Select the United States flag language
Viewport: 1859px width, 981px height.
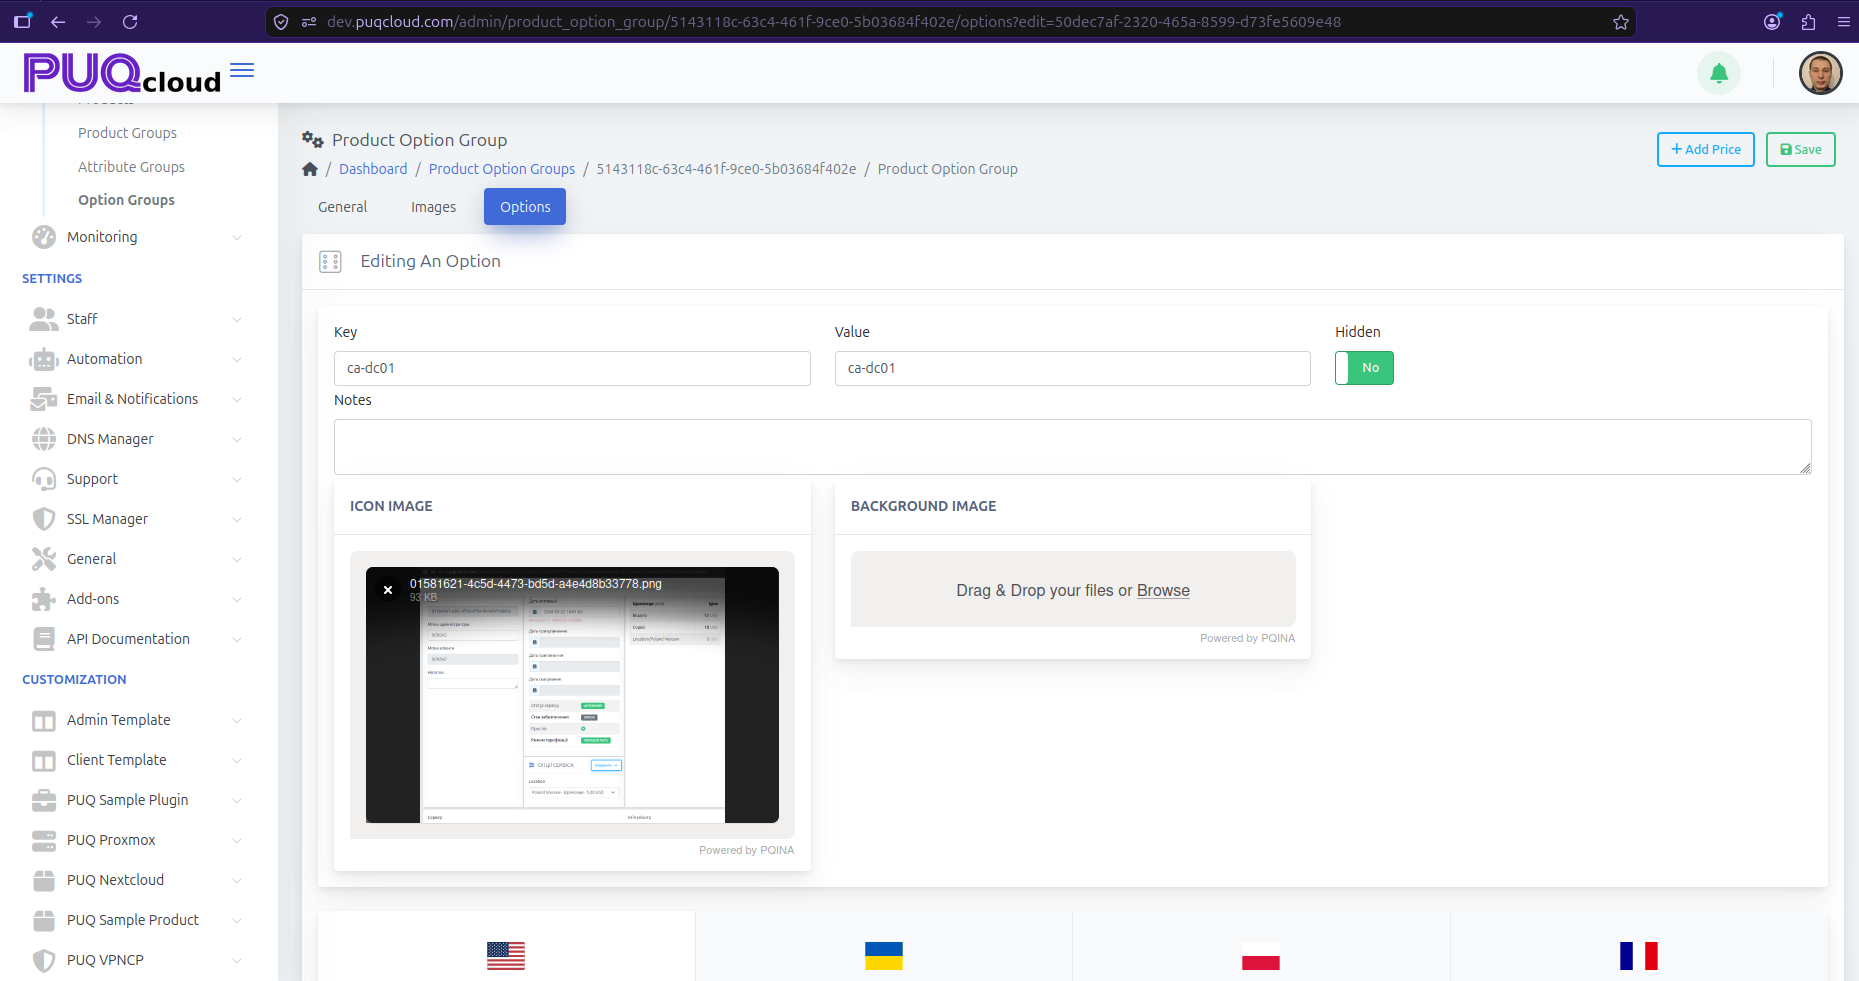(506, 956)
